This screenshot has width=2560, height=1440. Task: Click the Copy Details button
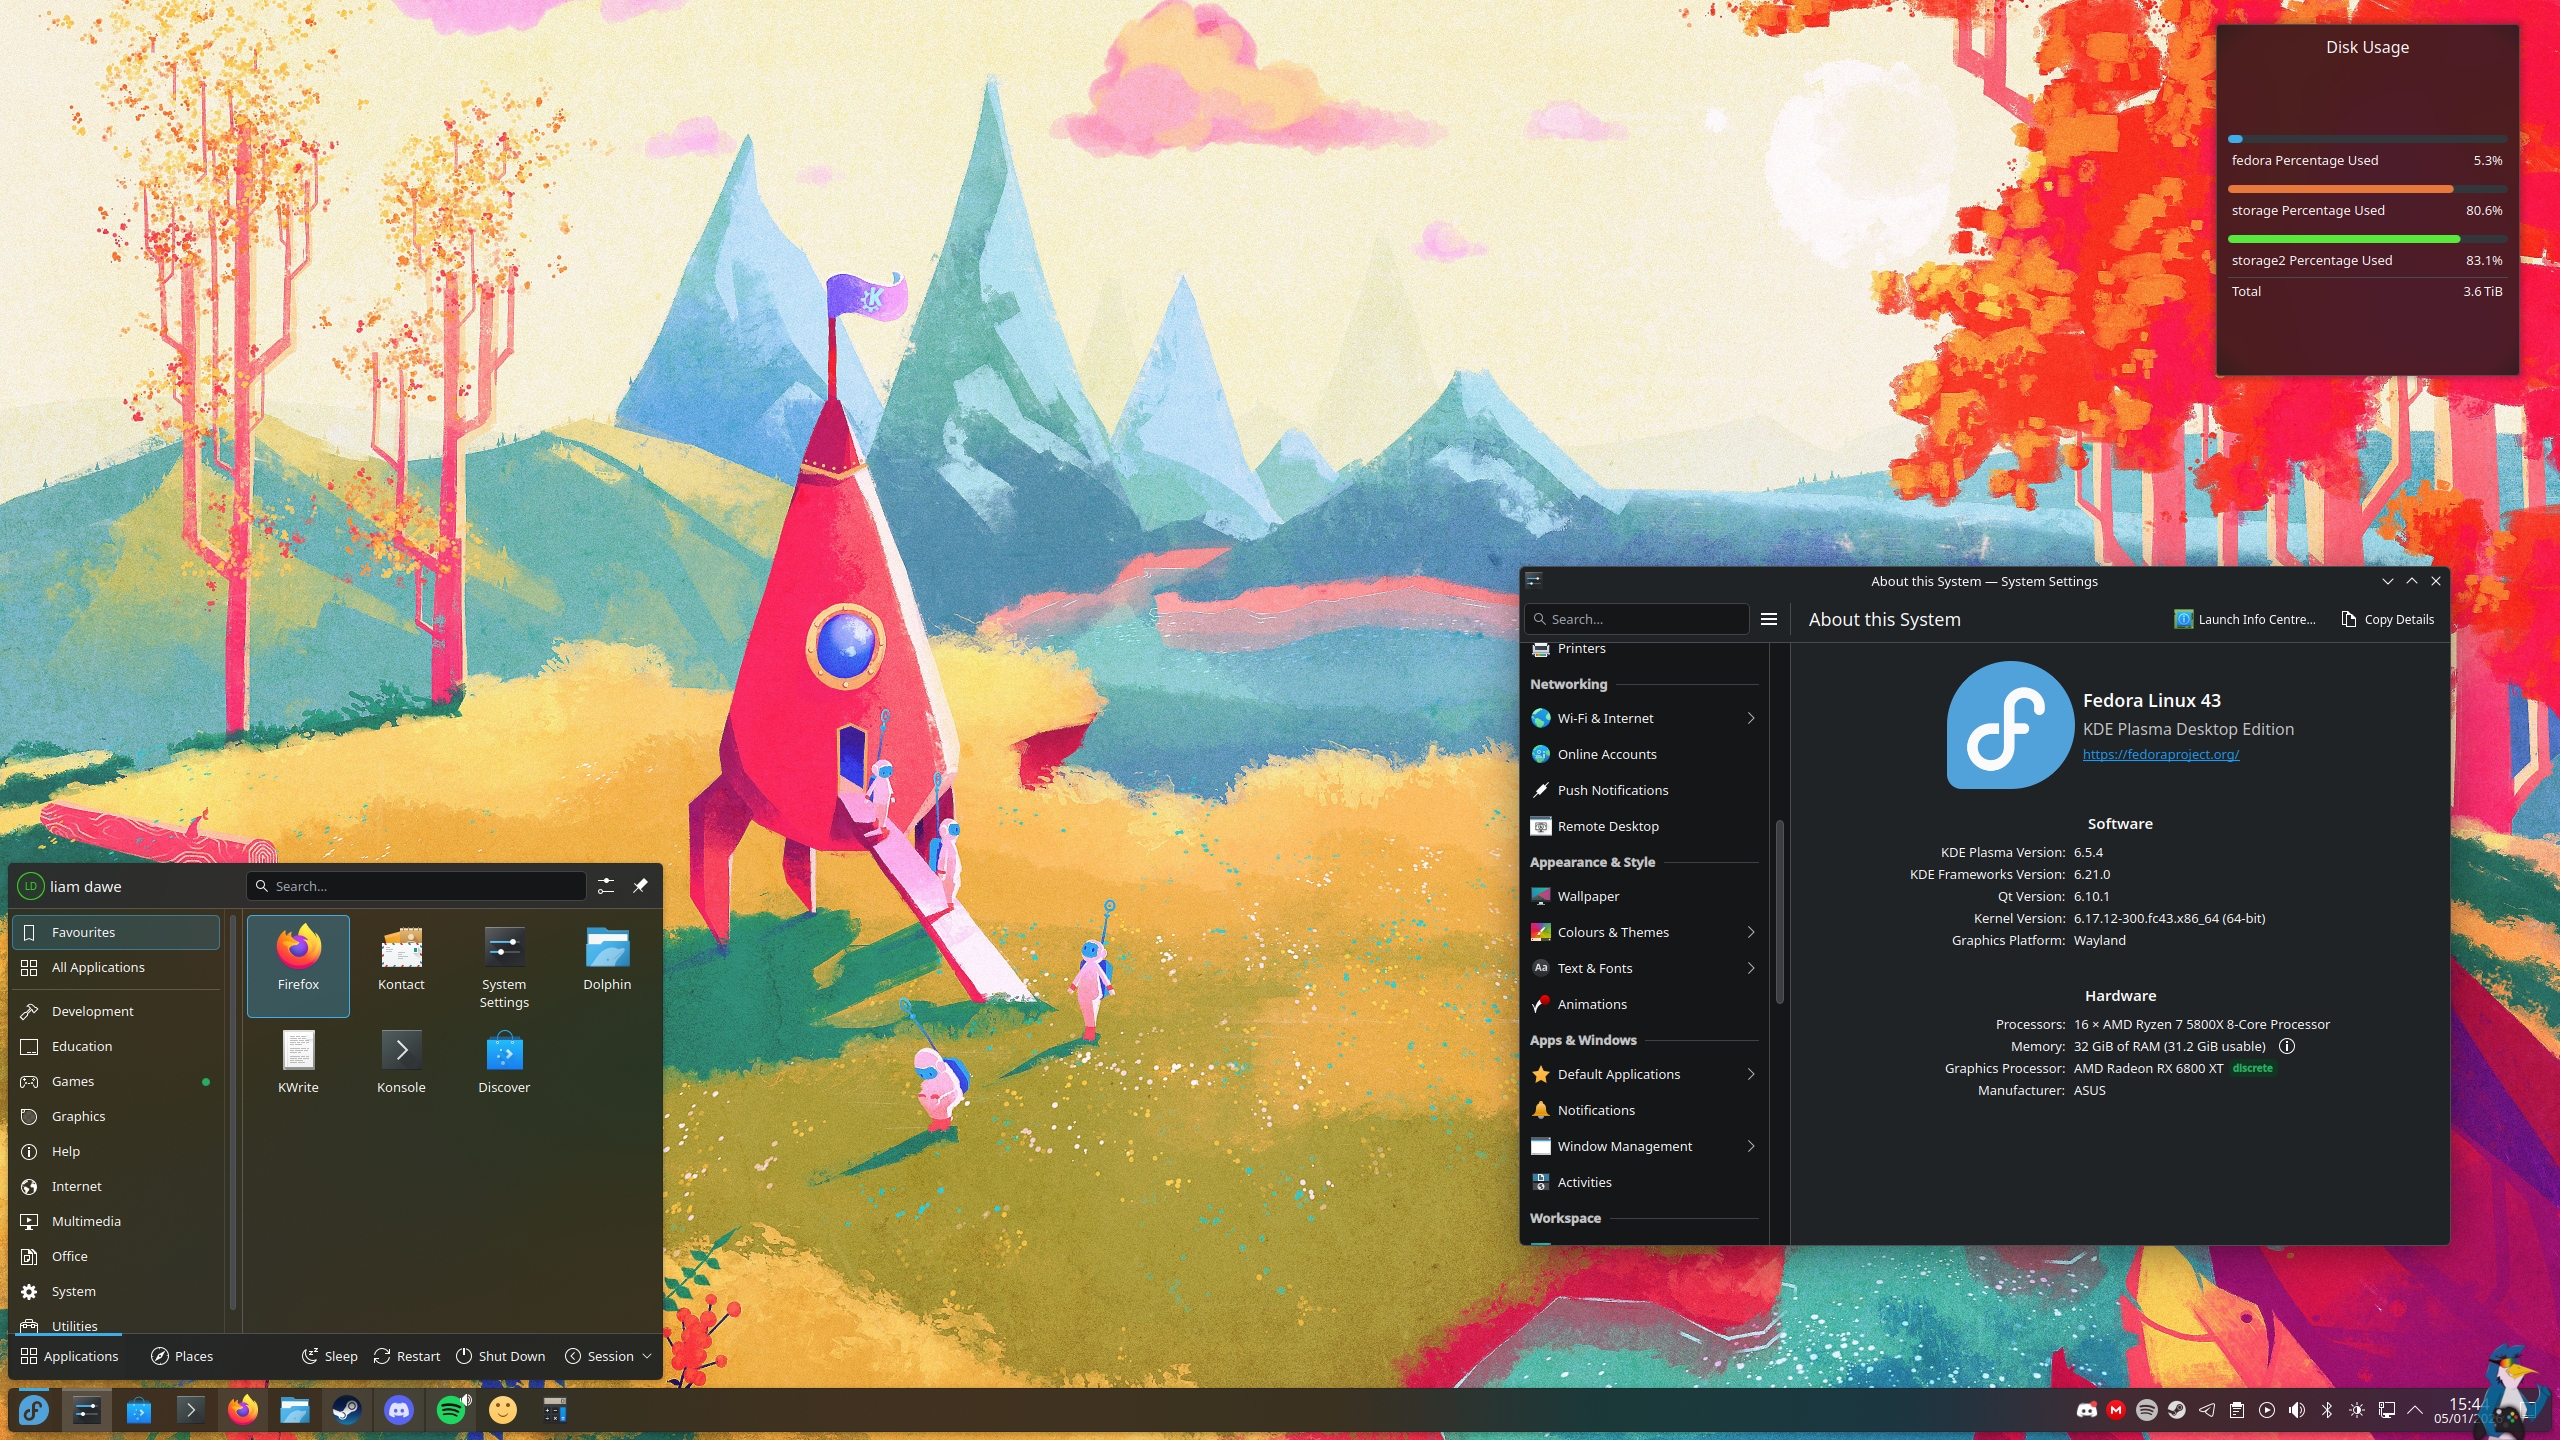(x=2387, y=619)
